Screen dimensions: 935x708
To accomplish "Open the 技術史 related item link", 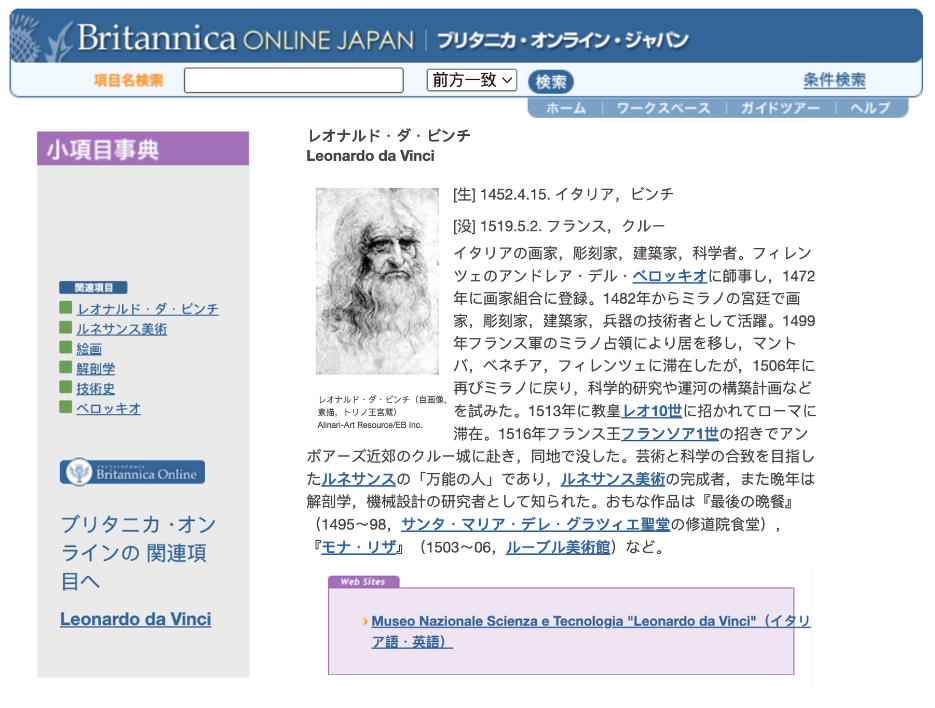I will (96, 388).
